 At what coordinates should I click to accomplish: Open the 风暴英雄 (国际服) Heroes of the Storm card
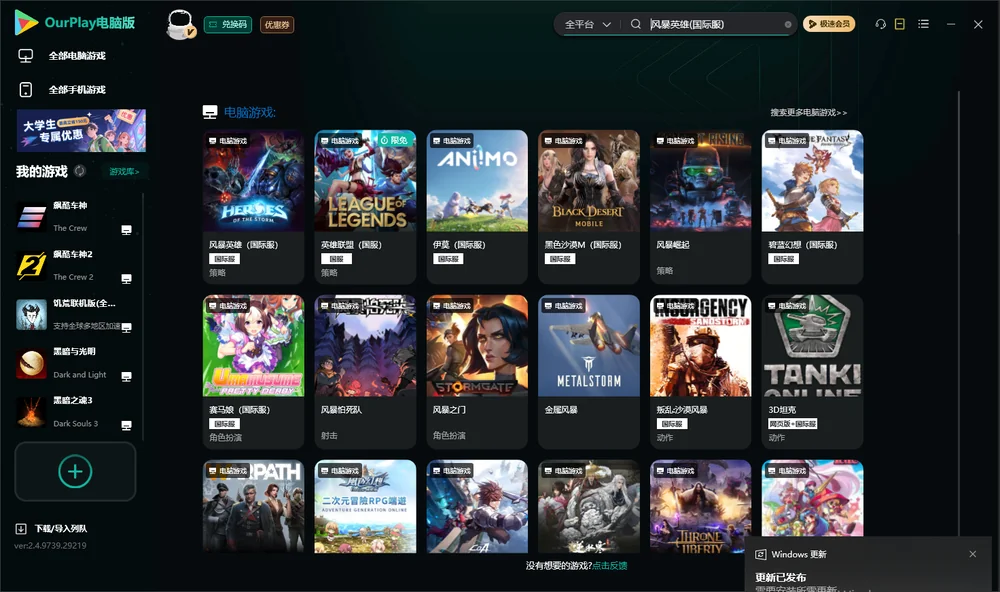253,207
